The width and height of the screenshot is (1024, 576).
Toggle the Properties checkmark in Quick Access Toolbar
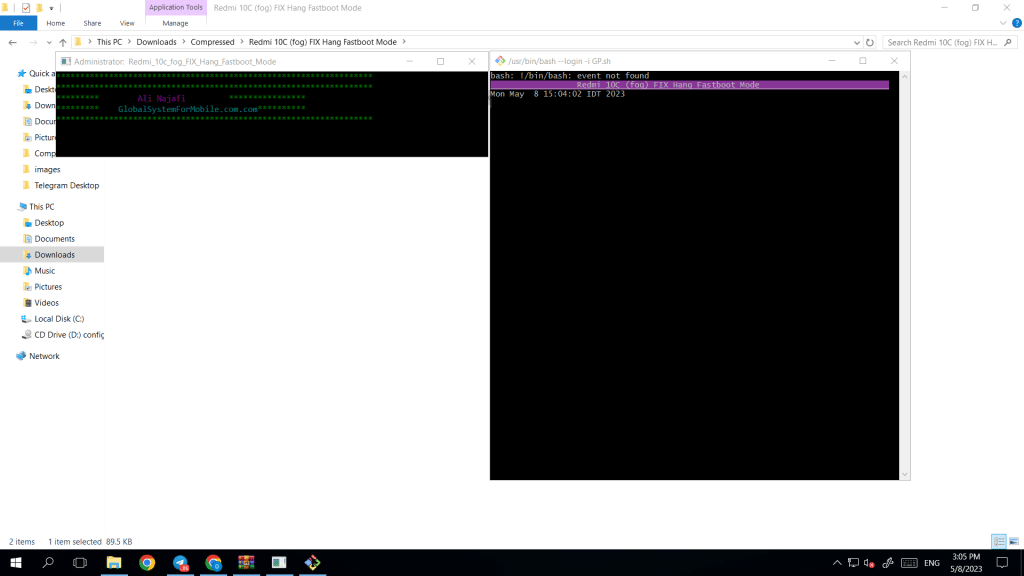[26, 8]
